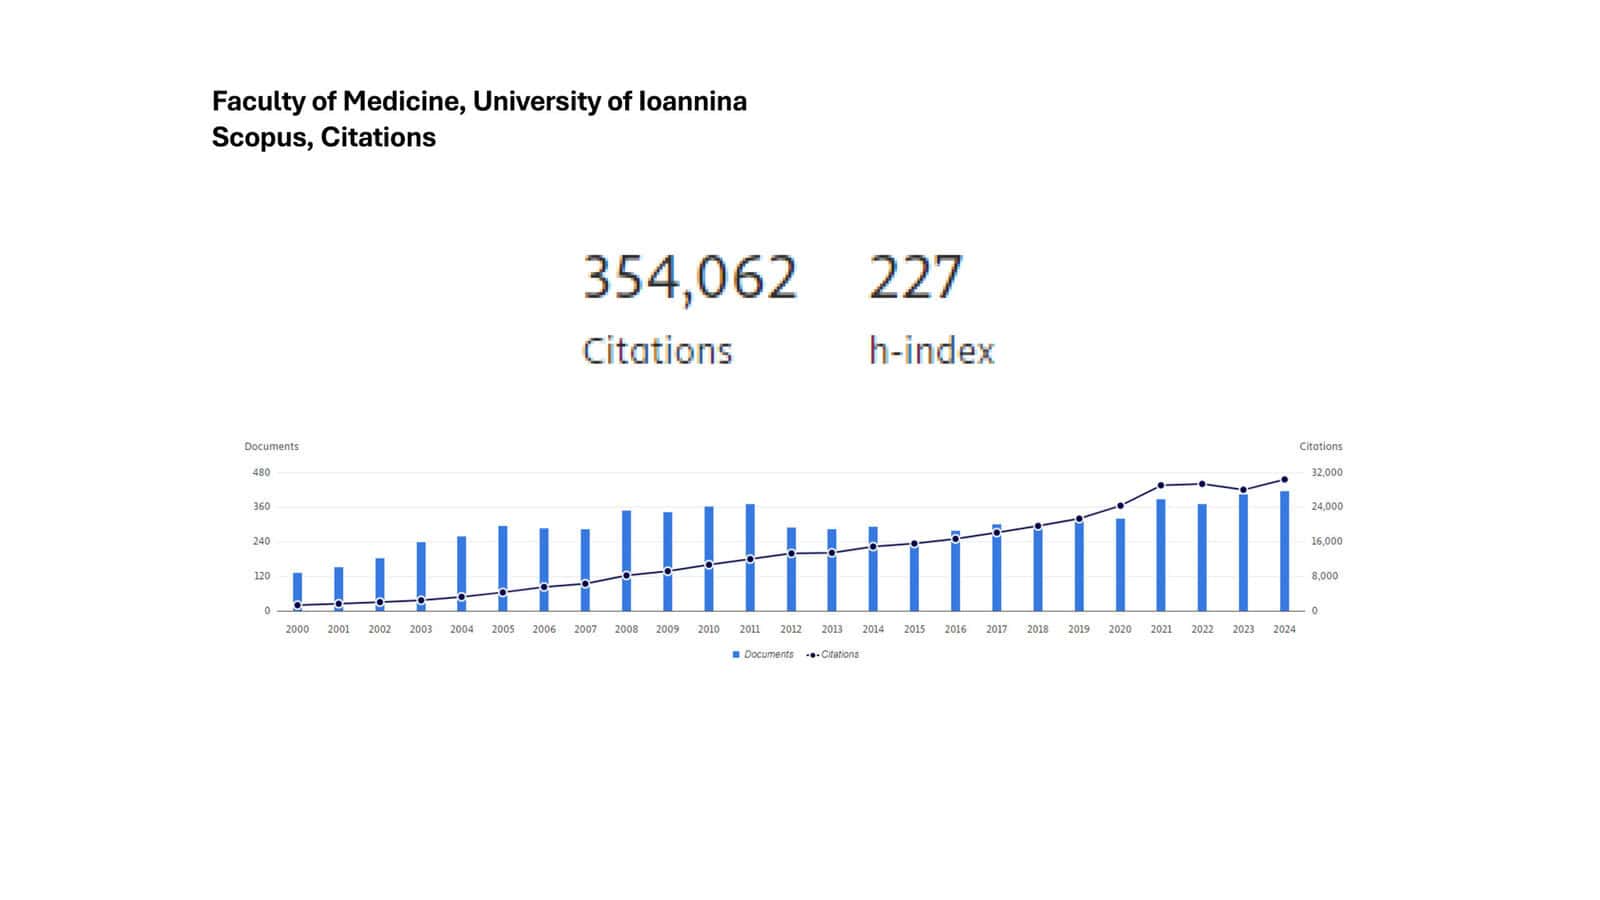Select the 2024 citations data point
Image resolution: width=1600 pixels, height=900 pixels.
(x=1284, y=480)
